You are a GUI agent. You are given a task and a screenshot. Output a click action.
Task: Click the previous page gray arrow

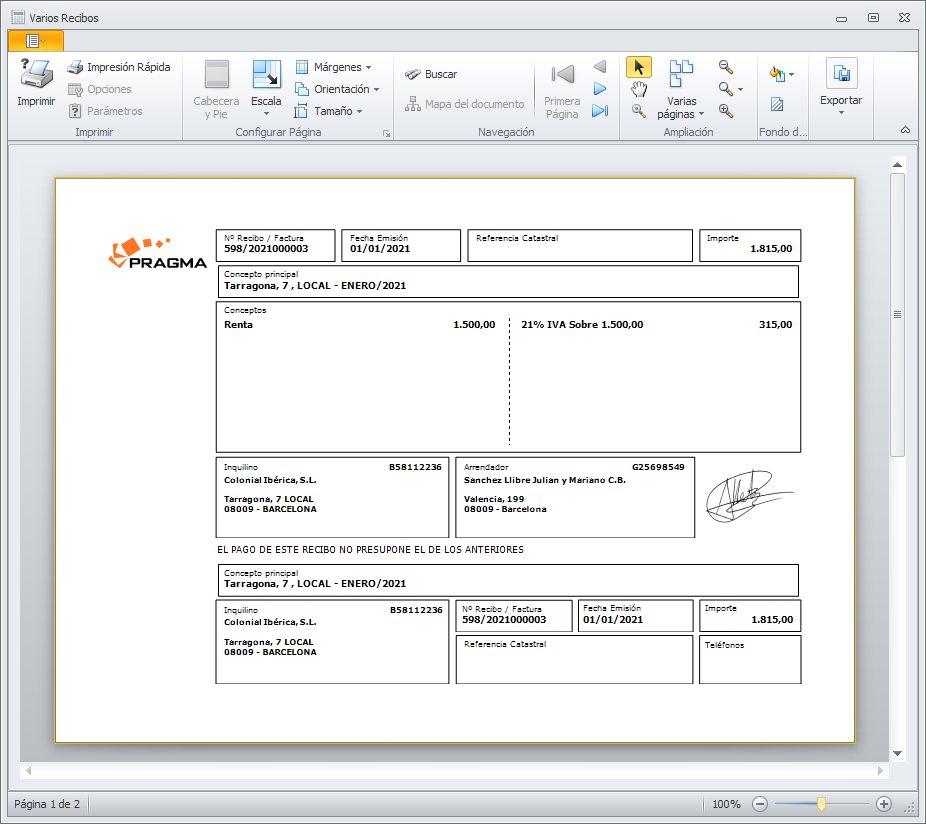[600, 67]
